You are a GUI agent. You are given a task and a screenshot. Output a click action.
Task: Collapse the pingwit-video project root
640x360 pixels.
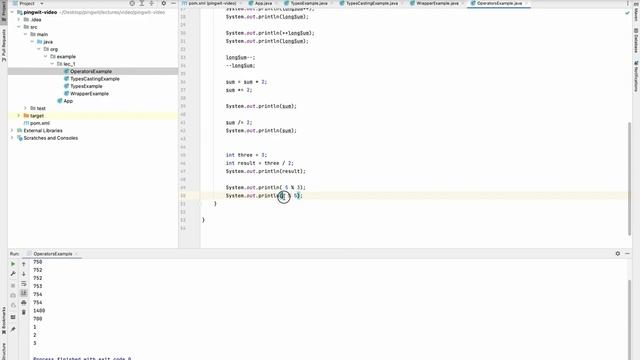pyautogui.click(x=12, y=12)
